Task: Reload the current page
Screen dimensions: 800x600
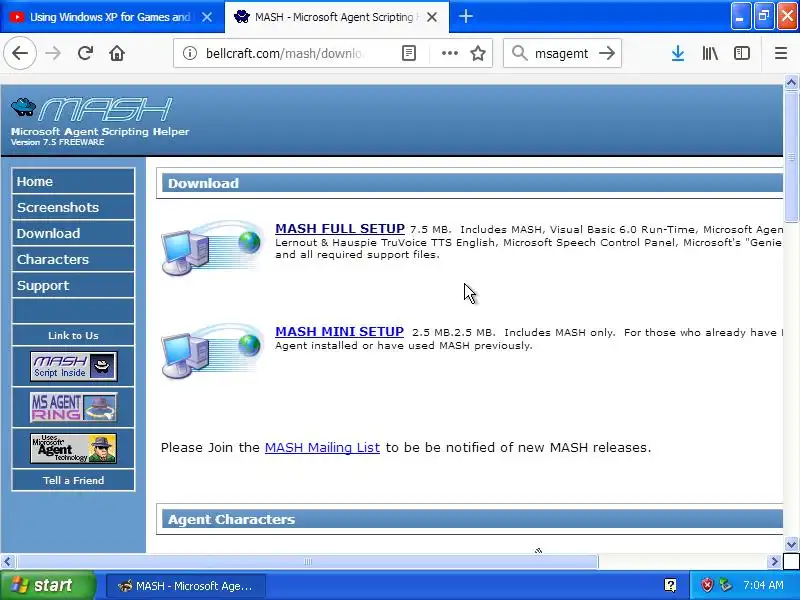Action: pyautogui.click(x=85, y=53)
